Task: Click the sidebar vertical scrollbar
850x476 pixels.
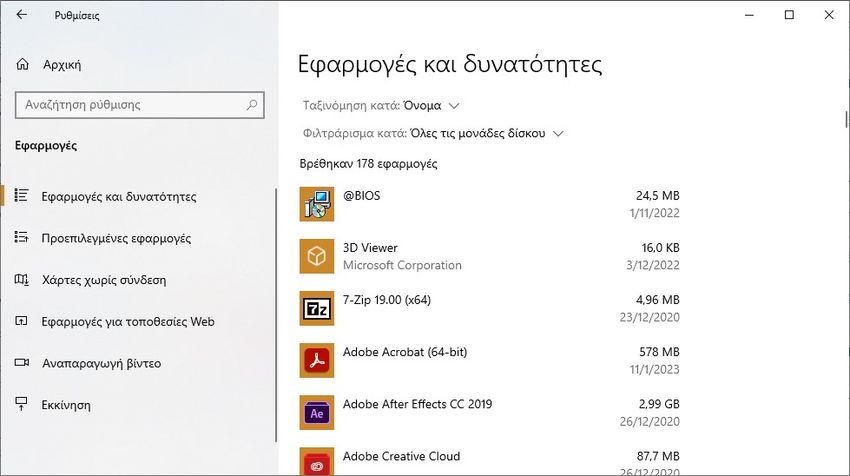Action: (276, 314)
